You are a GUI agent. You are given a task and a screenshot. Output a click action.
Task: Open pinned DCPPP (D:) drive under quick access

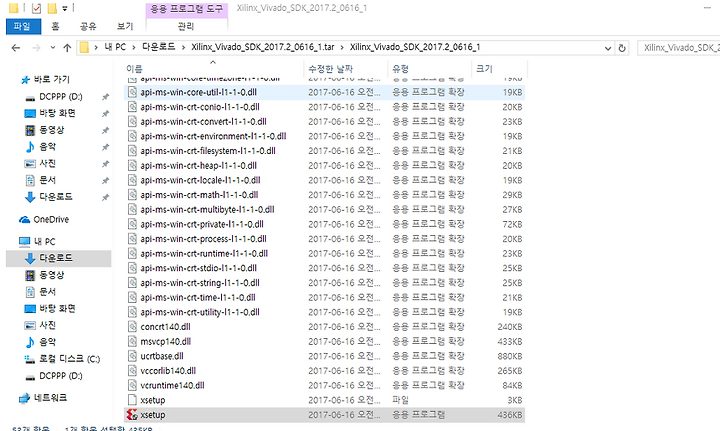(x=61, y=97)
